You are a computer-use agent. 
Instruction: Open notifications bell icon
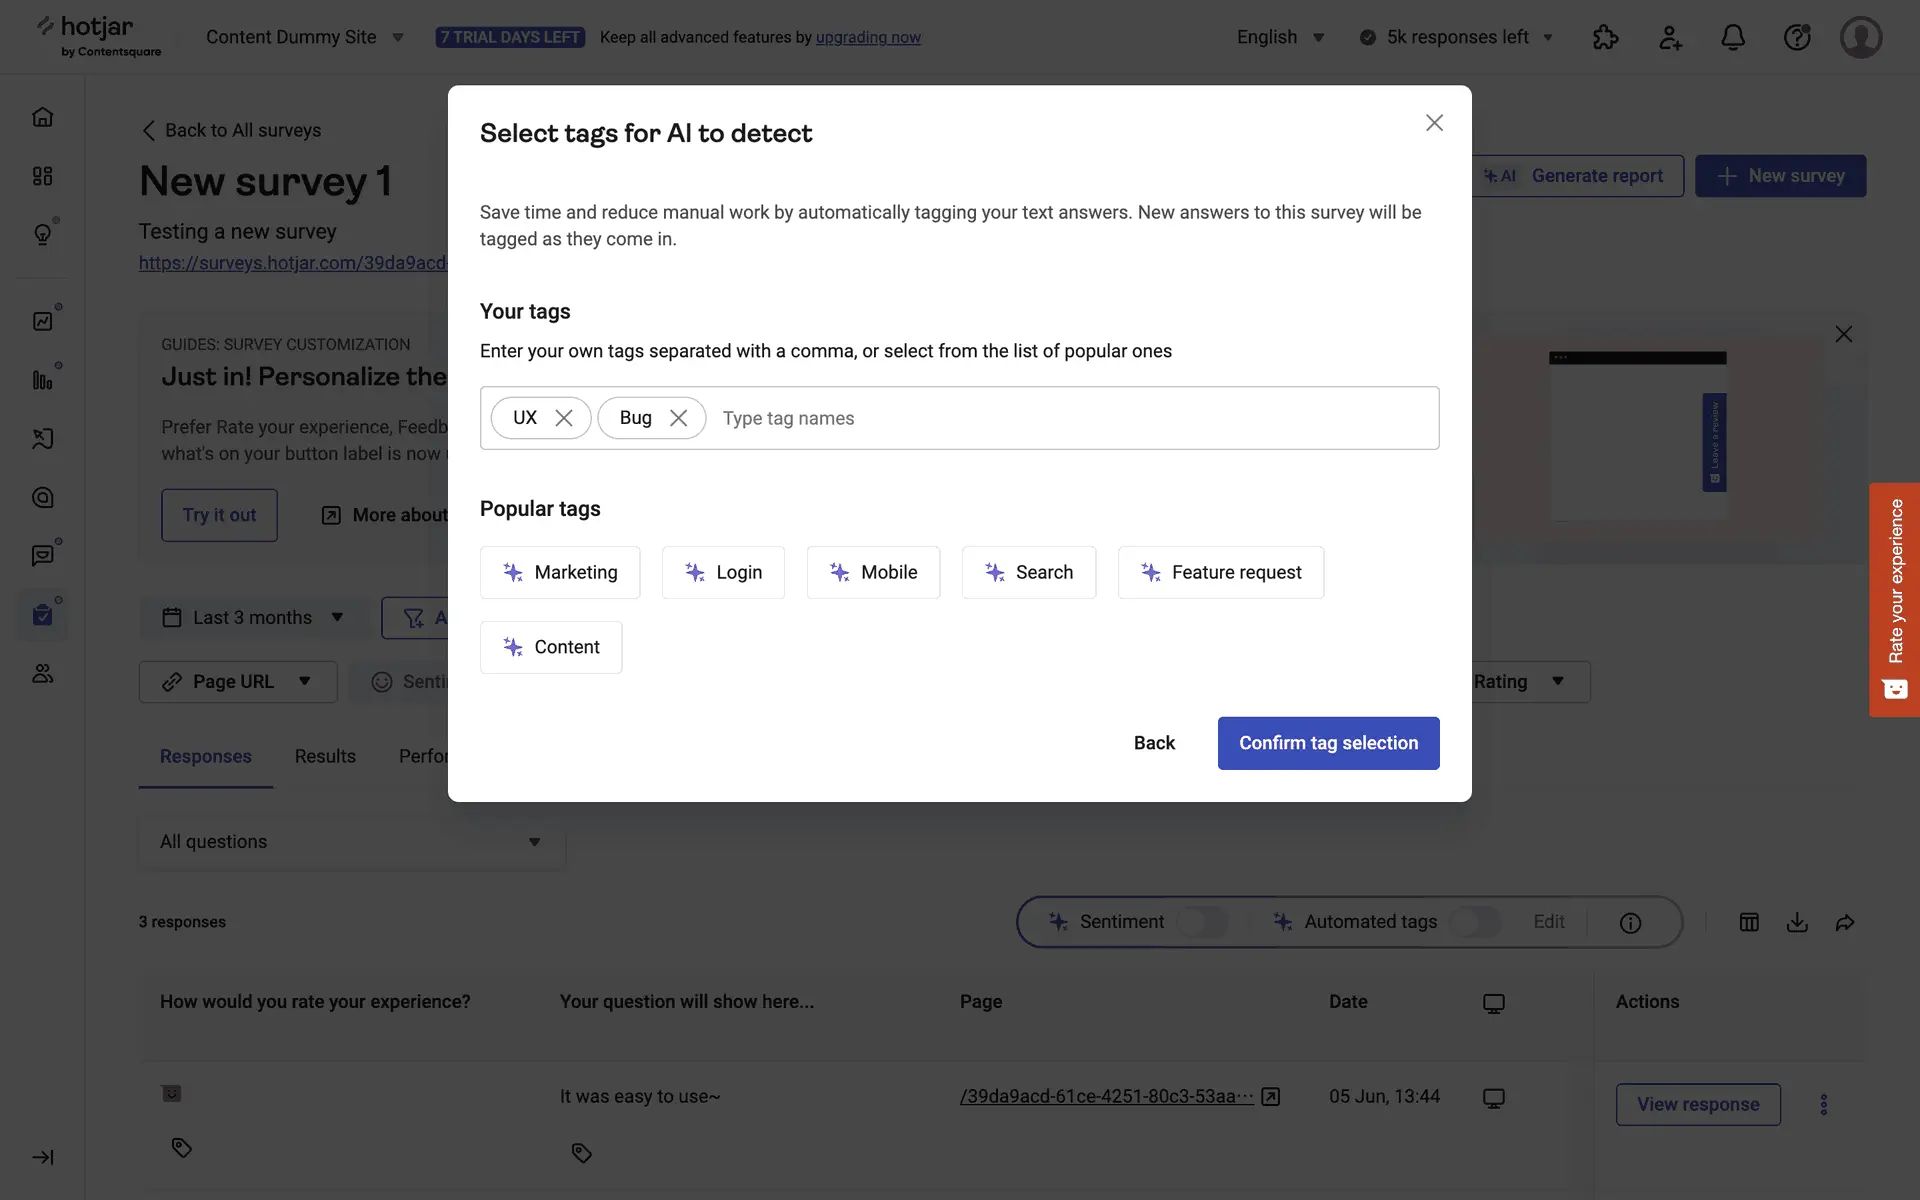pyautogui.click(x=1732, y=37)
